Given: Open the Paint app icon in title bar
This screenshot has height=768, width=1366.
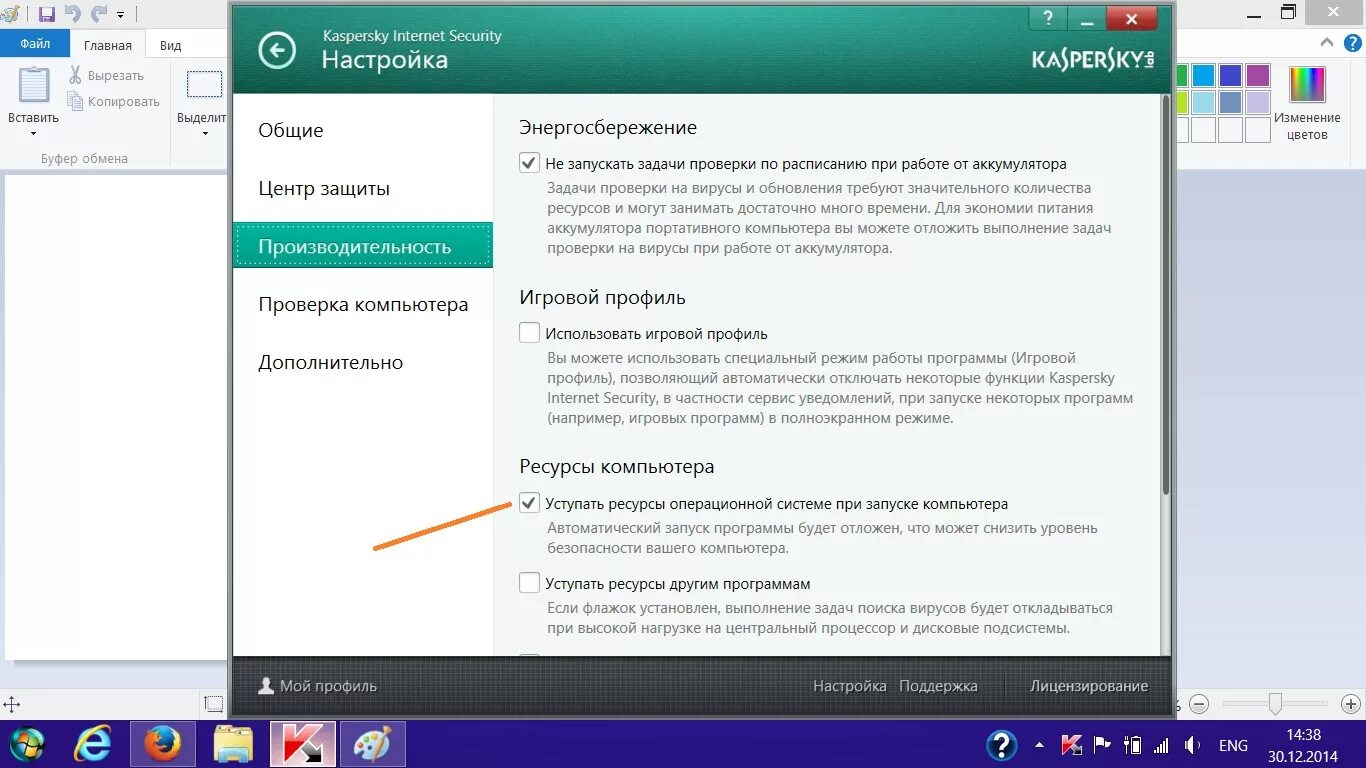Looking at the screenshot, I should tap(10, 14).
